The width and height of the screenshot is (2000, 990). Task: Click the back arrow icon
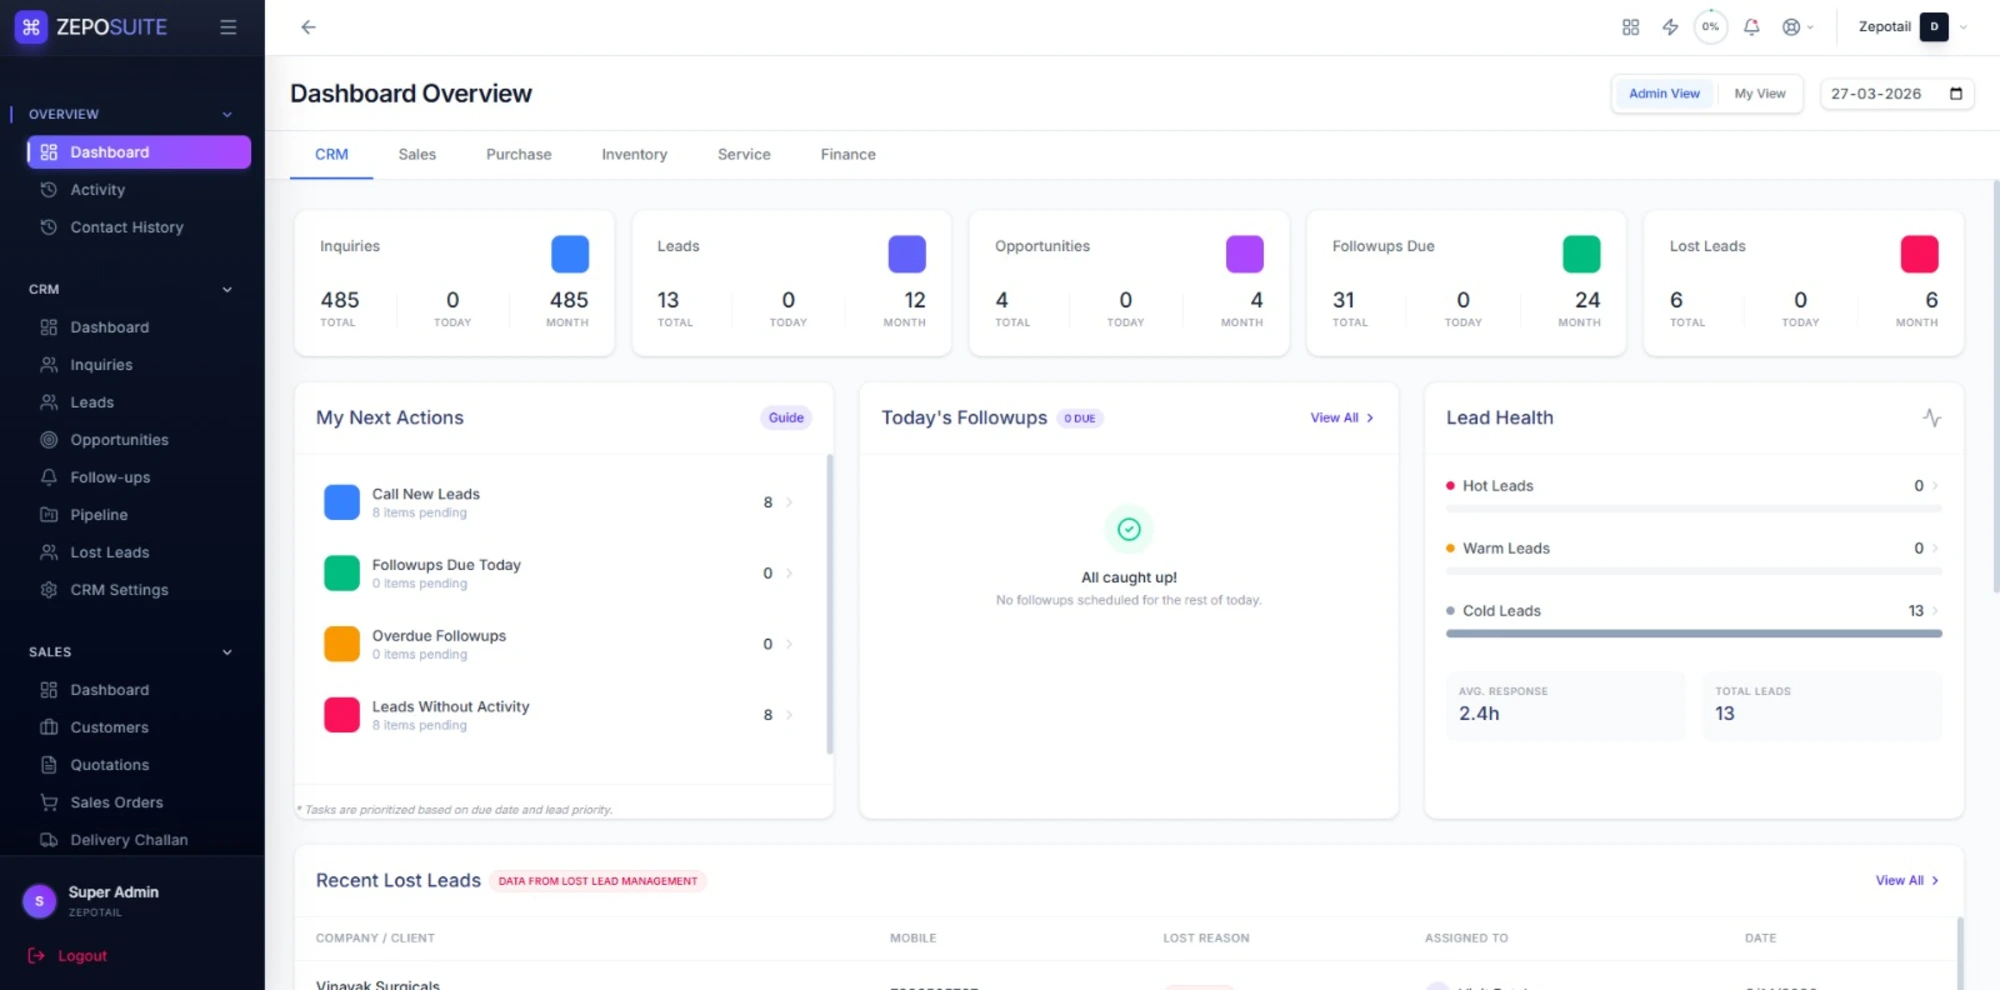point(308,27)
